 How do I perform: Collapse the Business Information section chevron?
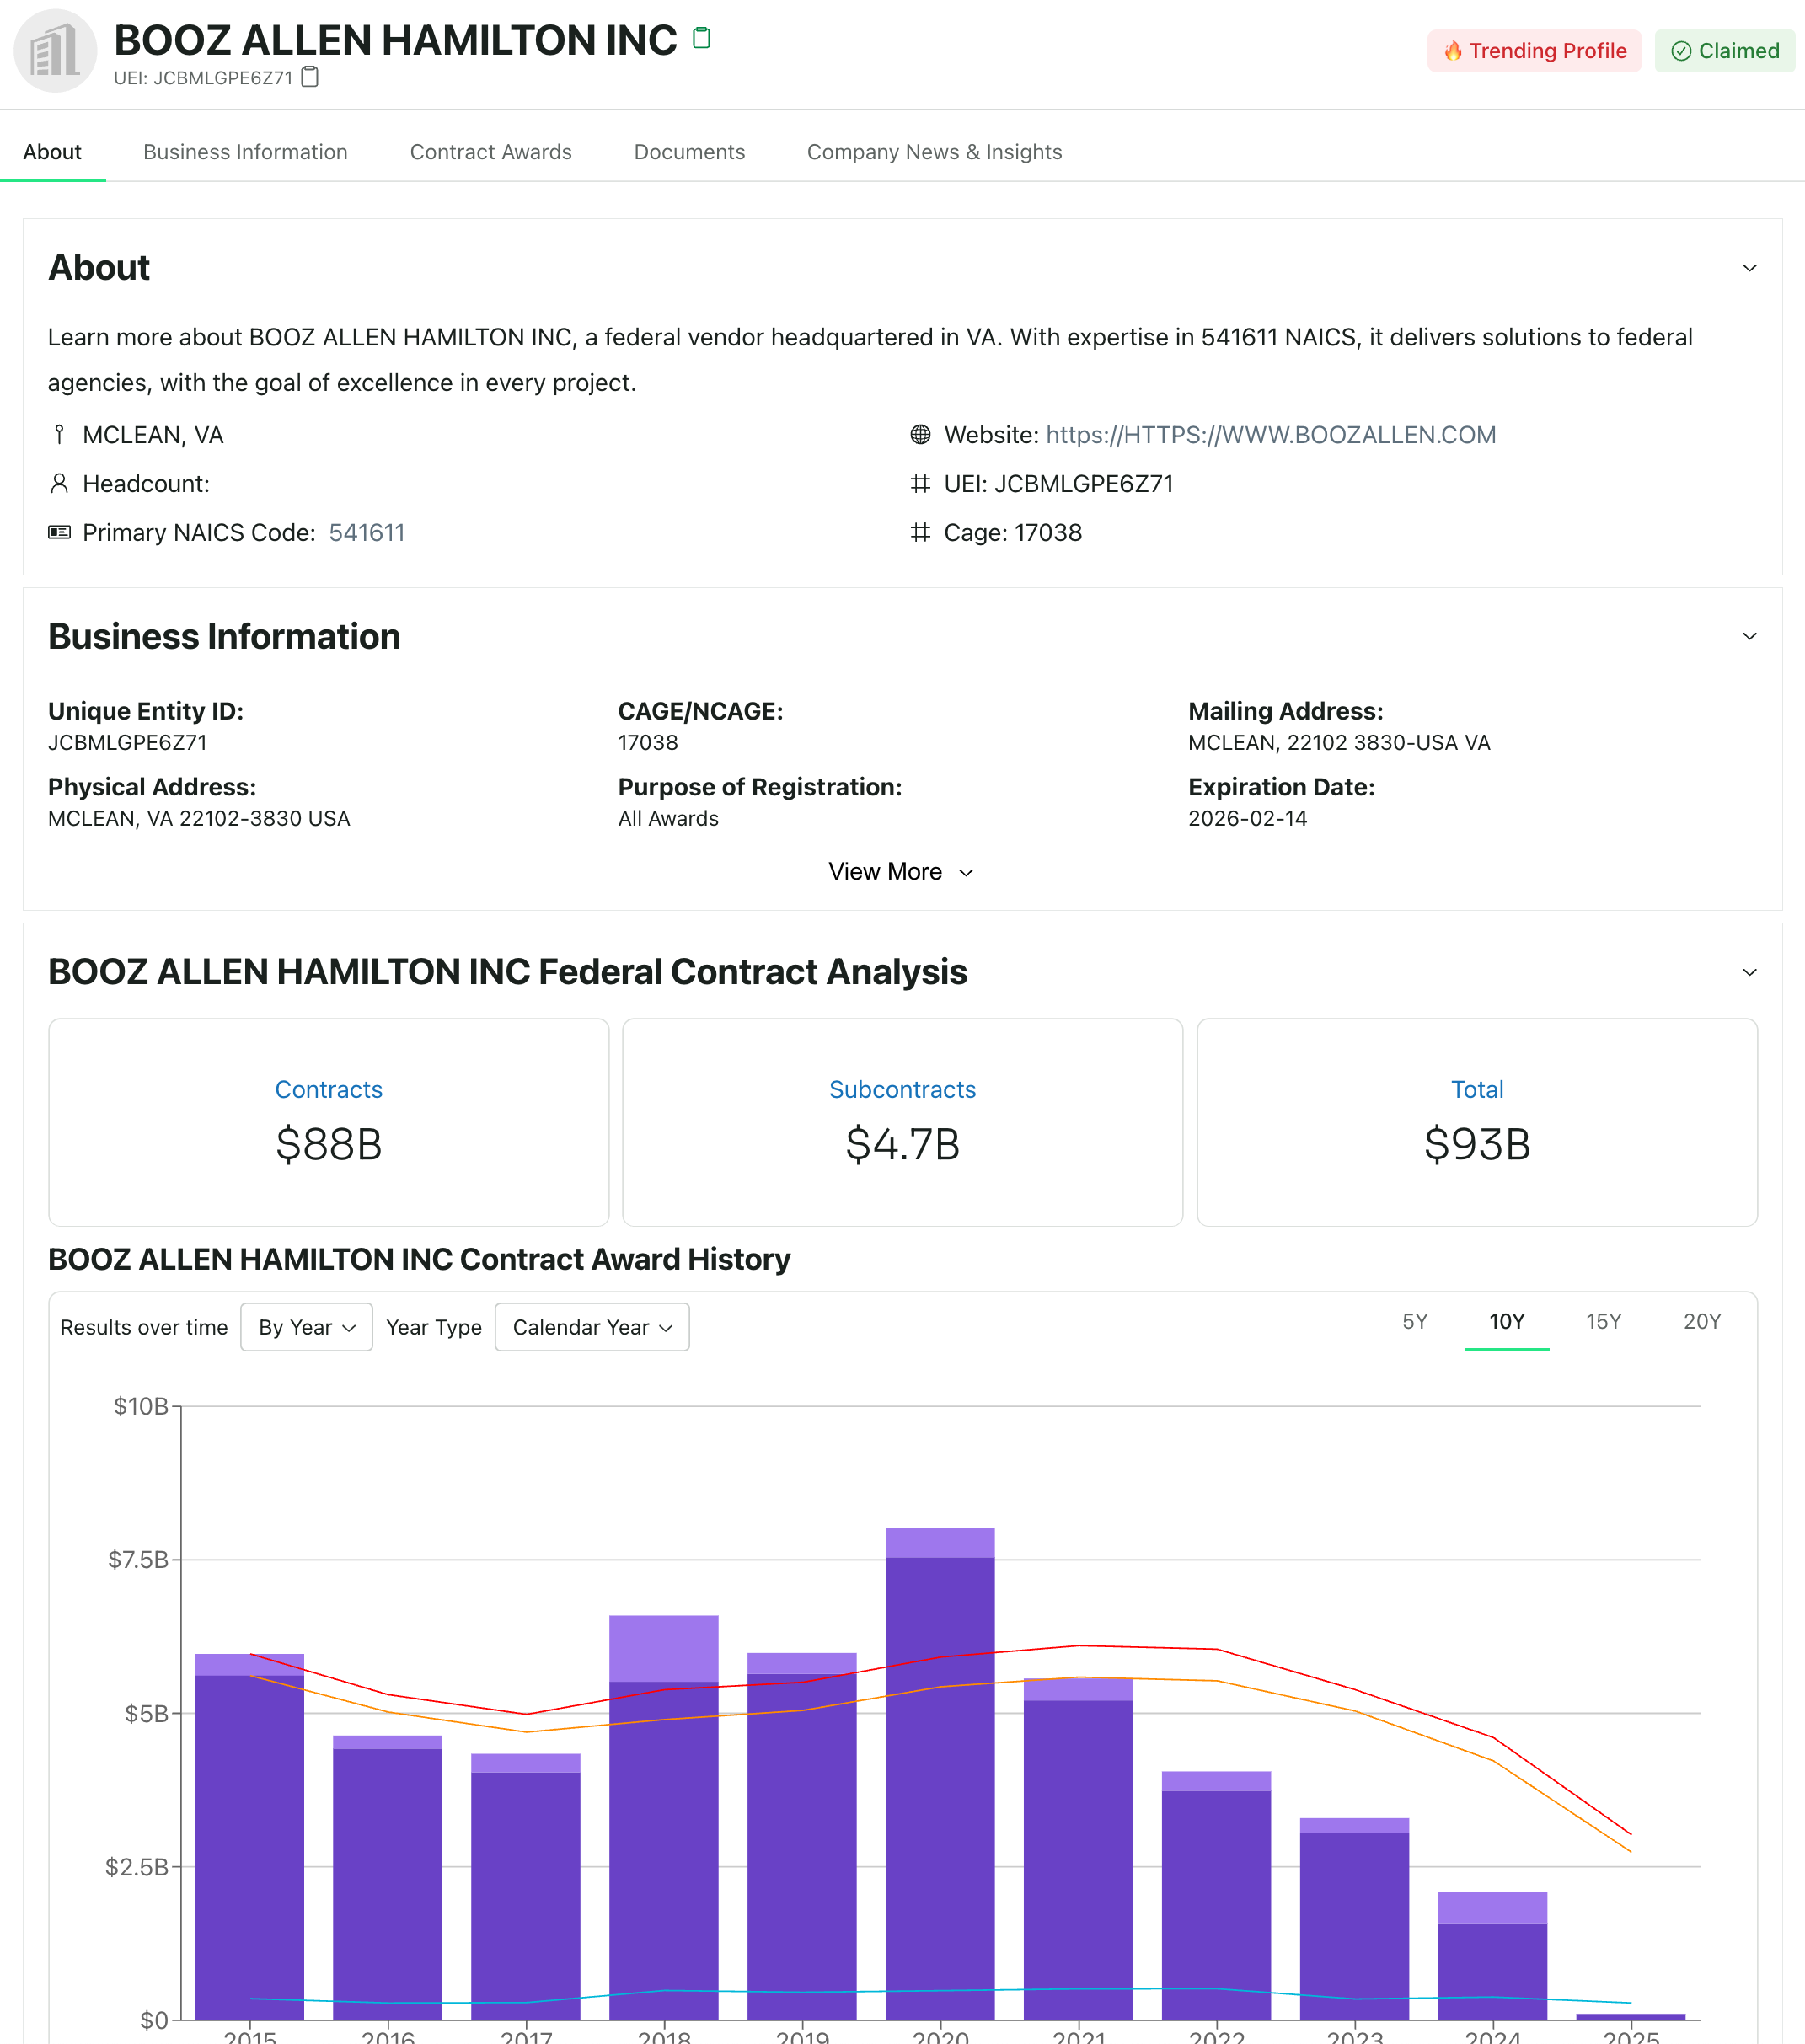1749,636
